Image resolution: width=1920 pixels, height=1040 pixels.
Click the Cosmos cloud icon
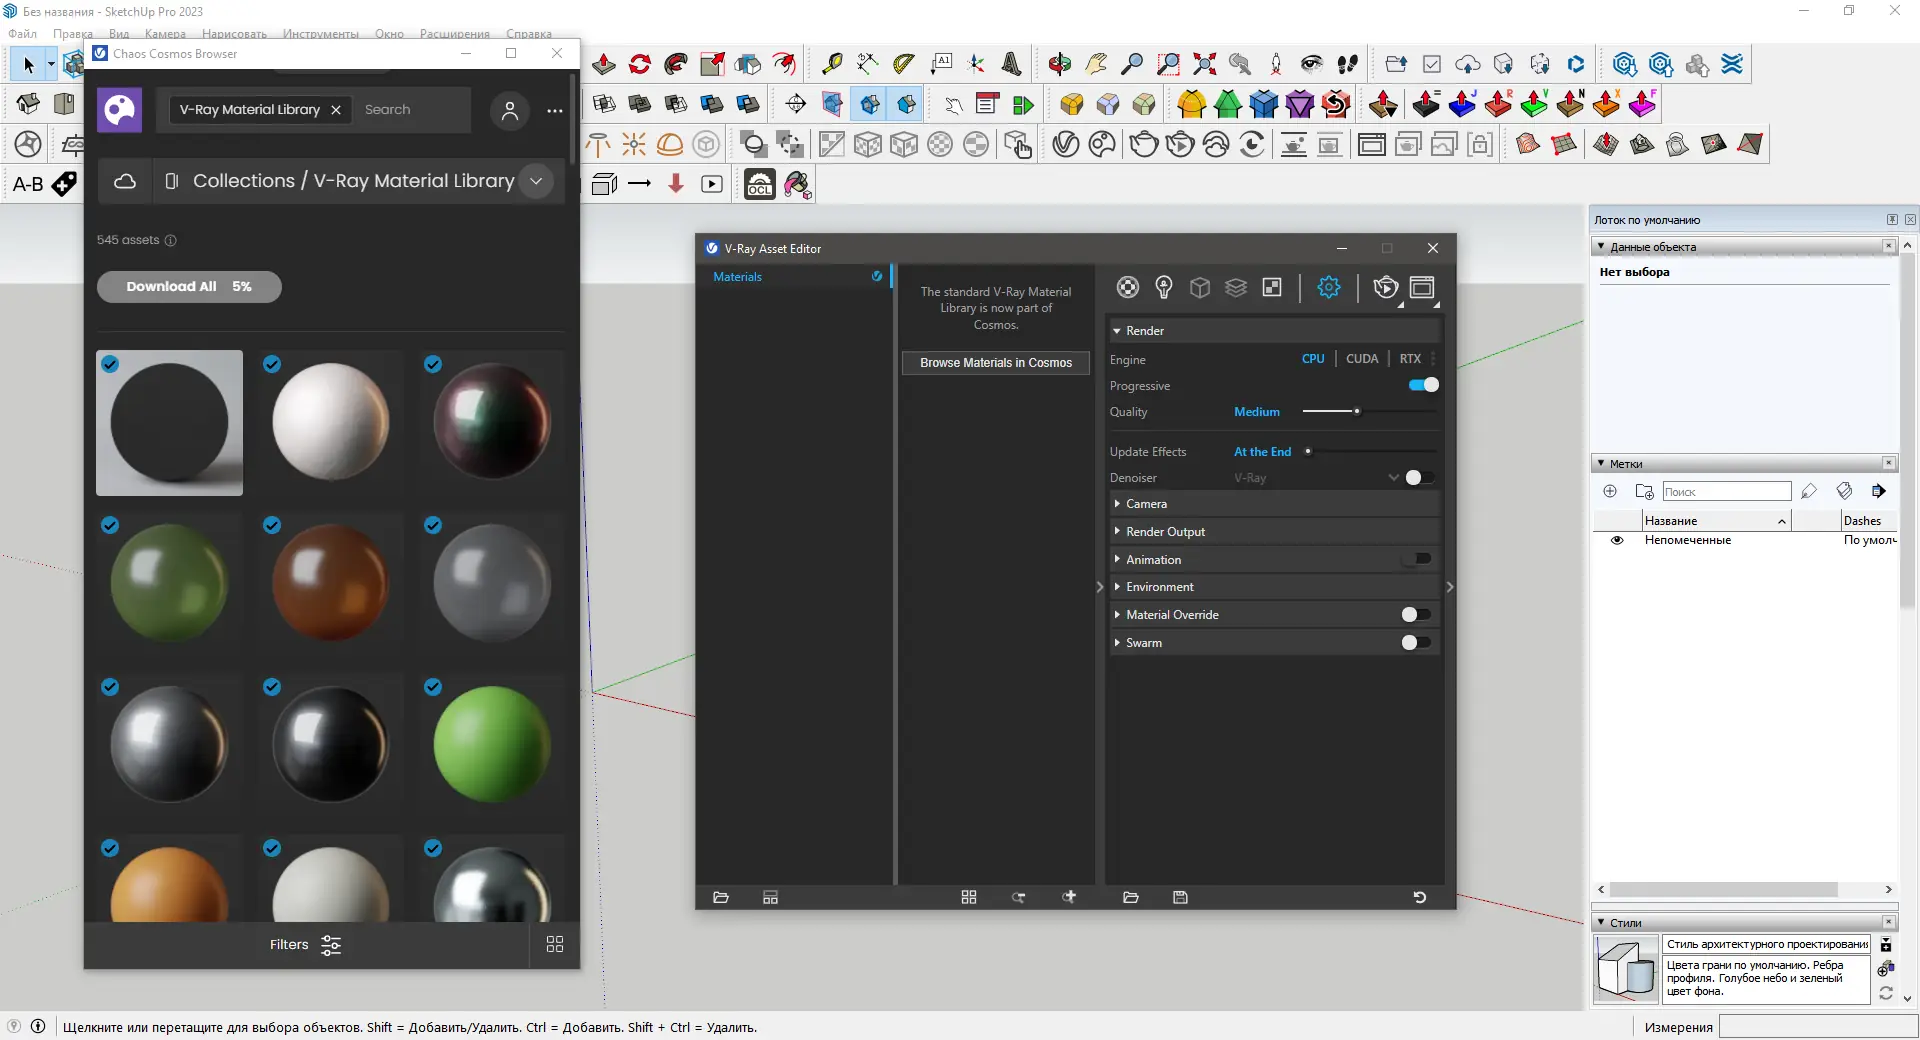(125, 181)
